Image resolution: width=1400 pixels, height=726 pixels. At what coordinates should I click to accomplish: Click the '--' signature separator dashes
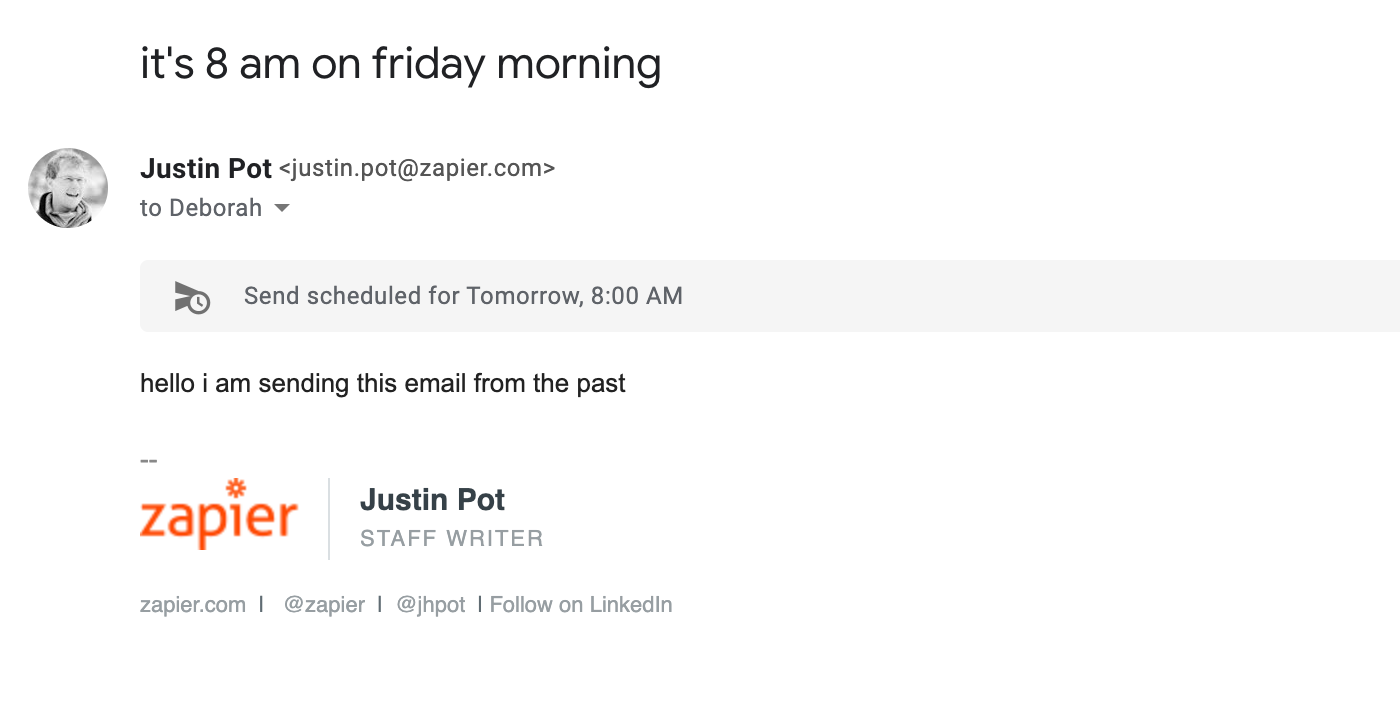(149, 461)
